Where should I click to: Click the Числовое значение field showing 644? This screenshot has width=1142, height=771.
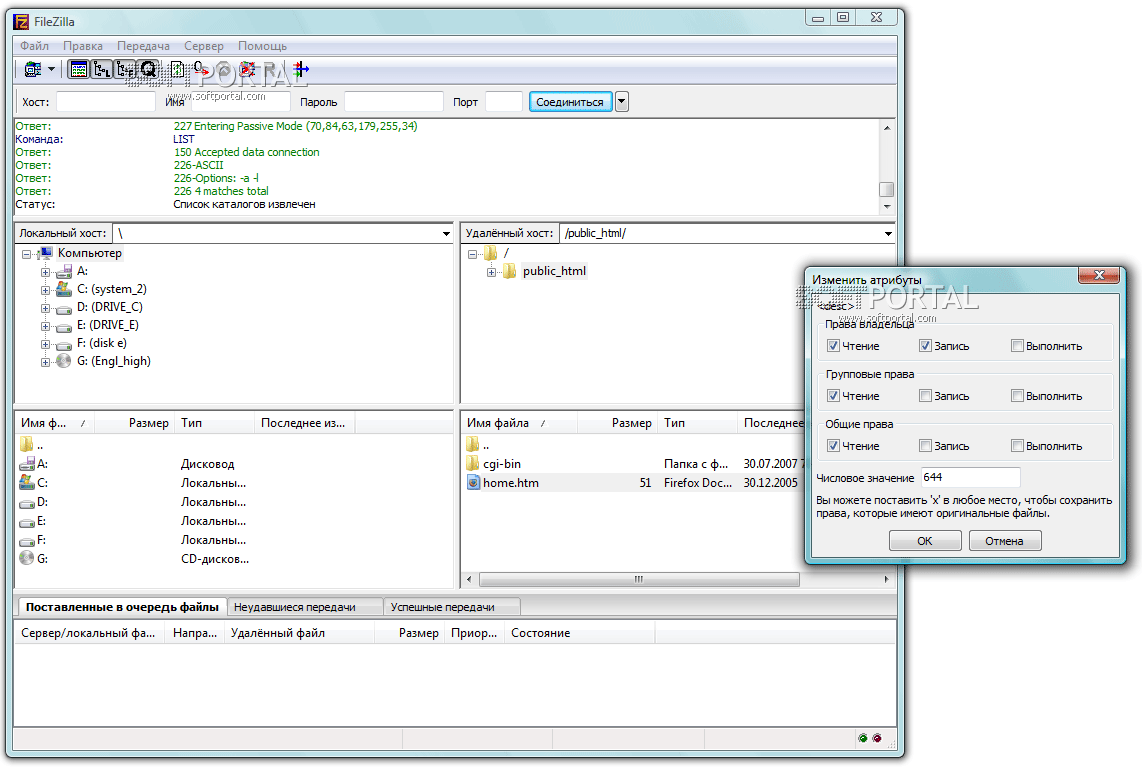(970, 478)
